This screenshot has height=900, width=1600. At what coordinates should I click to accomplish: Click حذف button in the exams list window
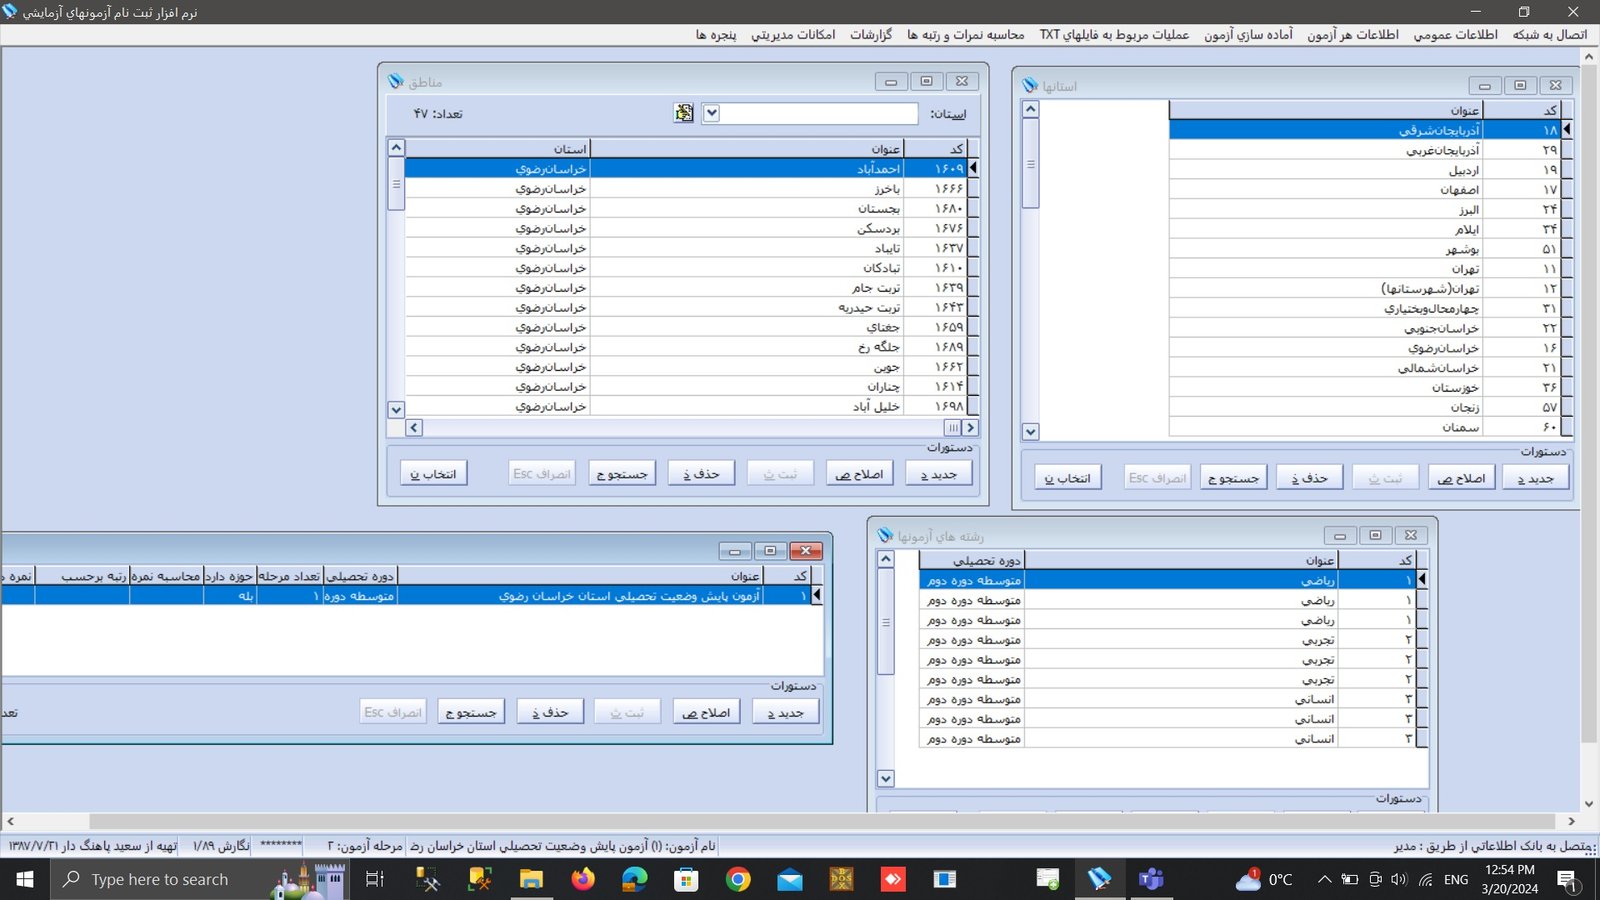point(550,712)
